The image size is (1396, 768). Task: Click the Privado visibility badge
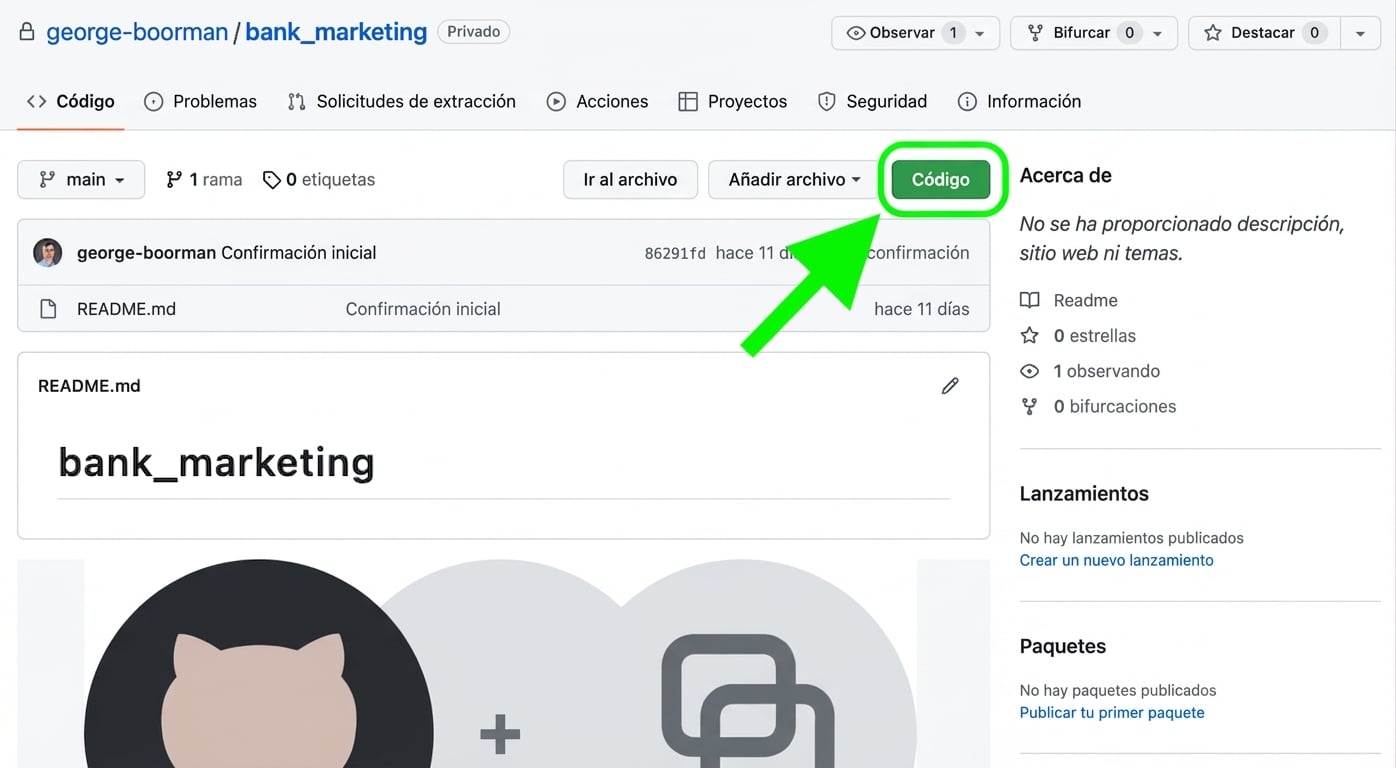pyautogui.click(x=473, y=32)
